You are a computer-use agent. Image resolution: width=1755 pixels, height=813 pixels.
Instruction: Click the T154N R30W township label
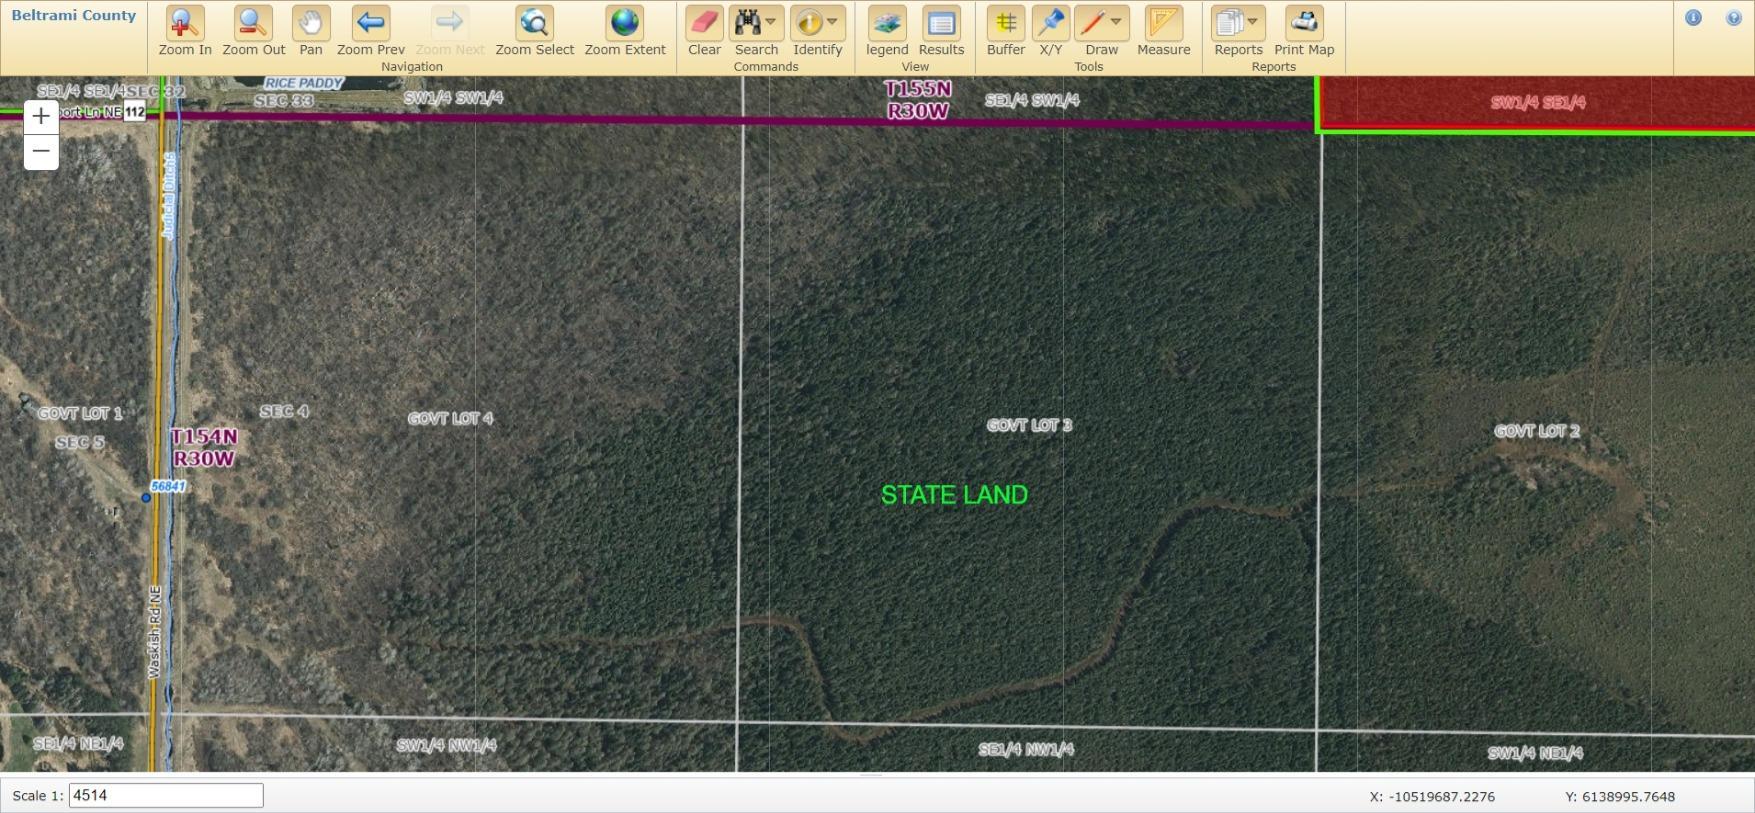[204, 448]
